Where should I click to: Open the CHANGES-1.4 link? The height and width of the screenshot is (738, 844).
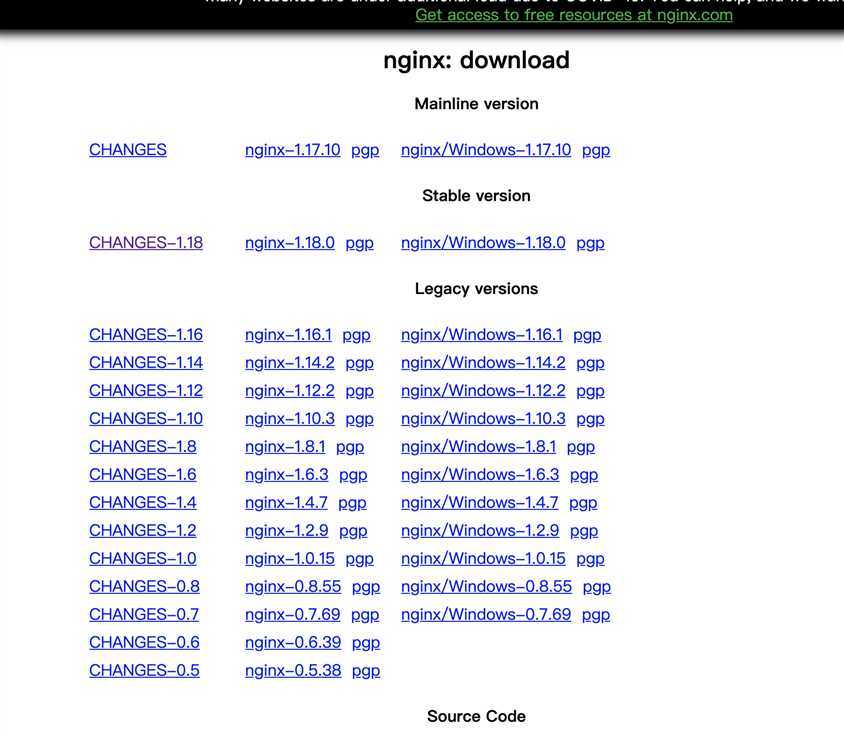click(x=143, y=503)
